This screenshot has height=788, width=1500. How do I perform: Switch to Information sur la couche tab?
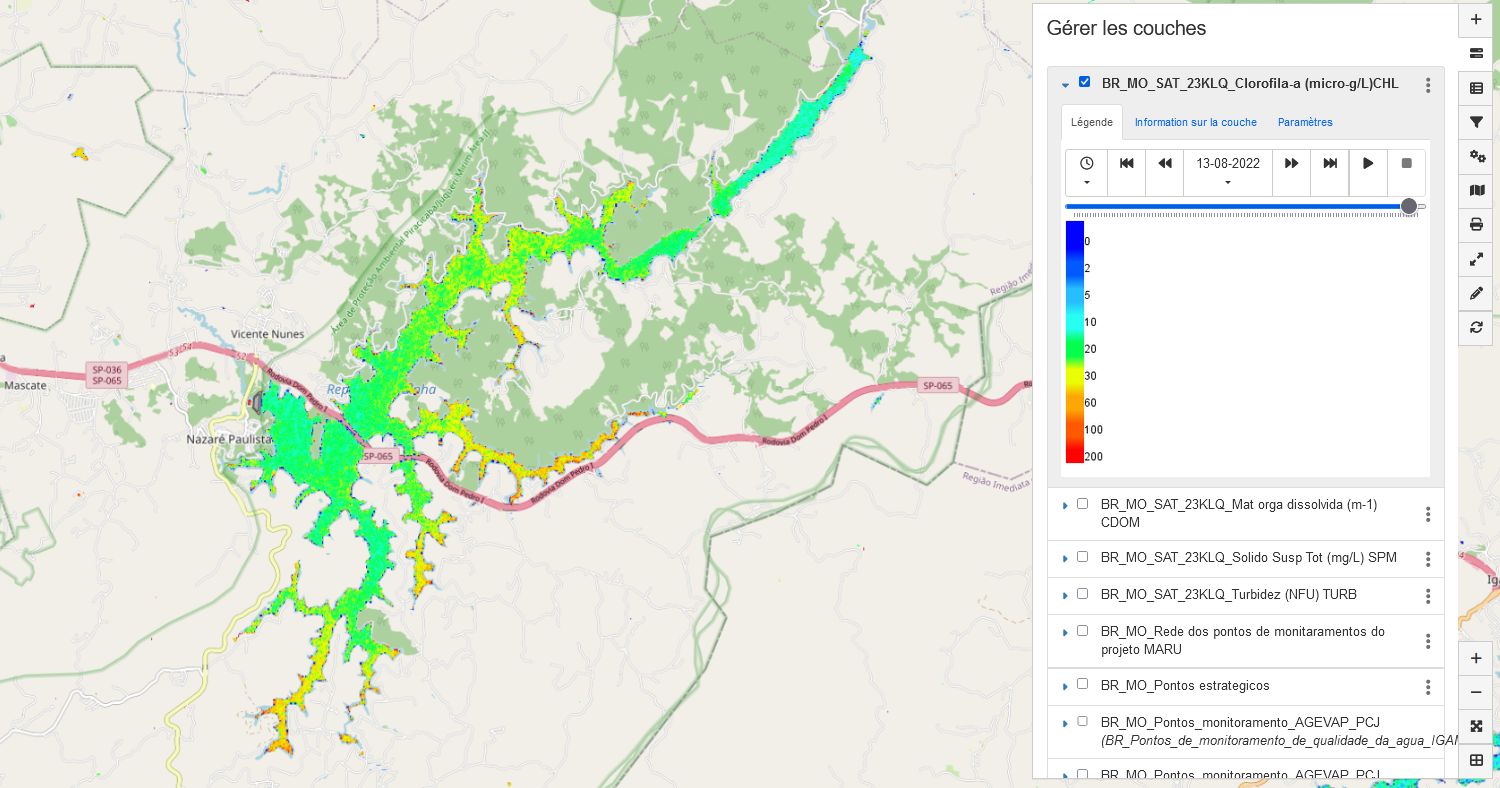1195,122
